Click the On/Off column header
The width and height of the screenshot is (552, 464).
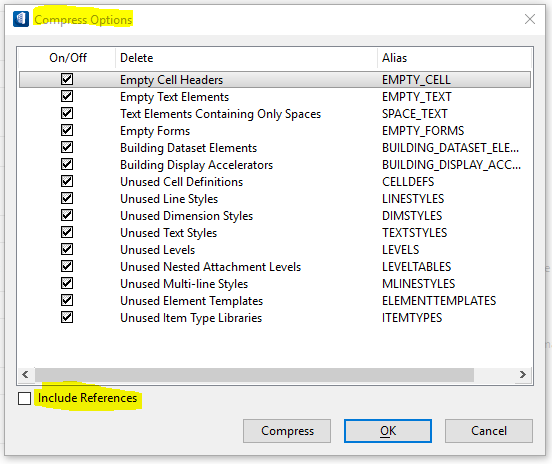coord(67,58)
